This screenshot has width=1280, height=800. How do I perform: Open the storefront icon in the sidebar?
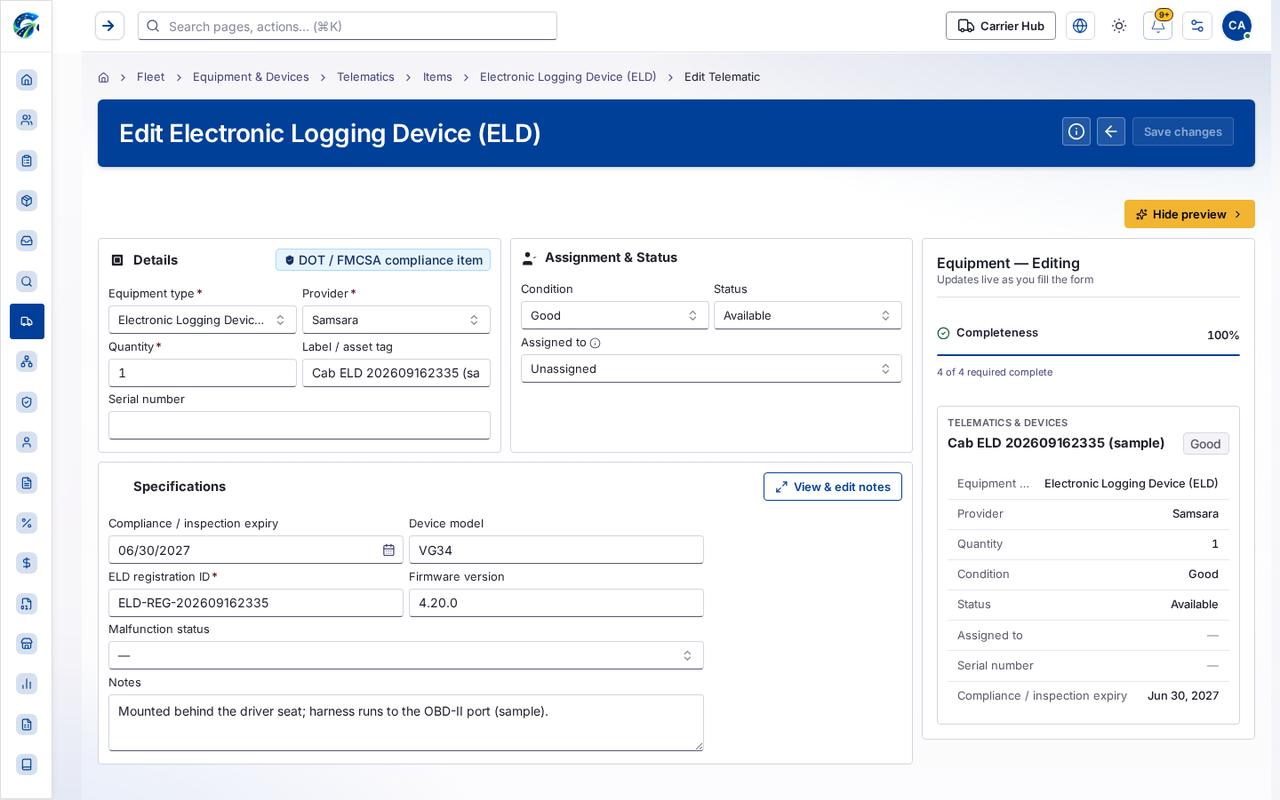coord(27,643)
